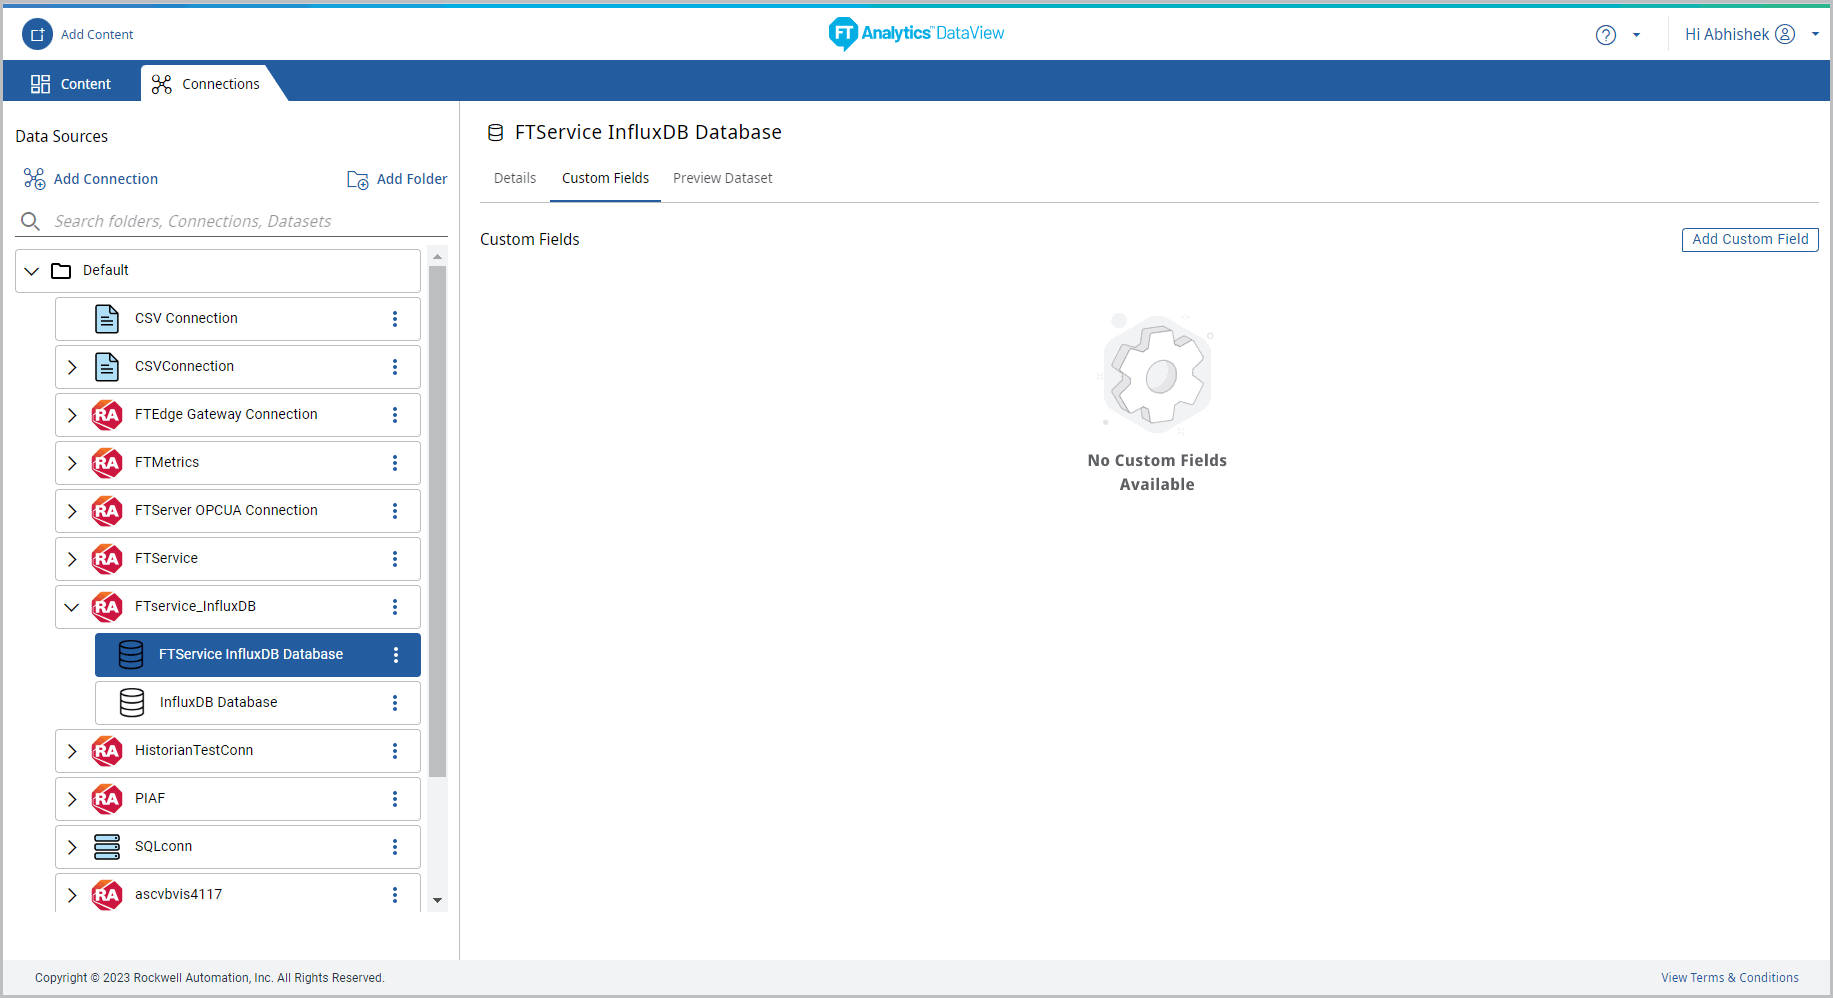Open kebab menu for HistorianTestConn
The height and width of the screenshot is (998, 1833).
coord(395,751)
